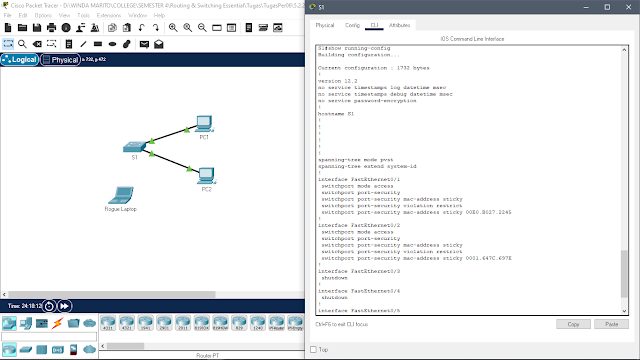Click the New file icon in toolbar
Viewport: 640px width, 360px height.
coord(8,28)
